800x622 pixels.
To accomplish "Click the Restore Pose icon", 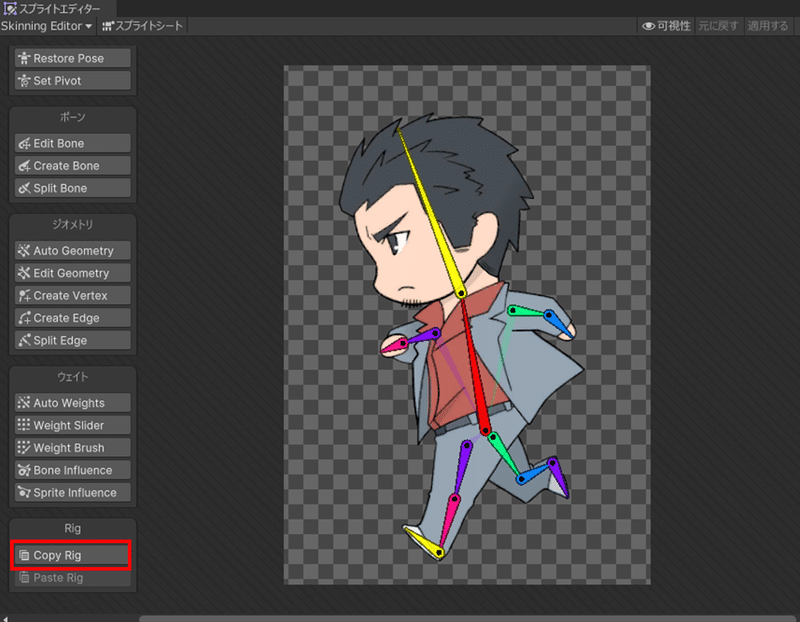I will (24, 58).
